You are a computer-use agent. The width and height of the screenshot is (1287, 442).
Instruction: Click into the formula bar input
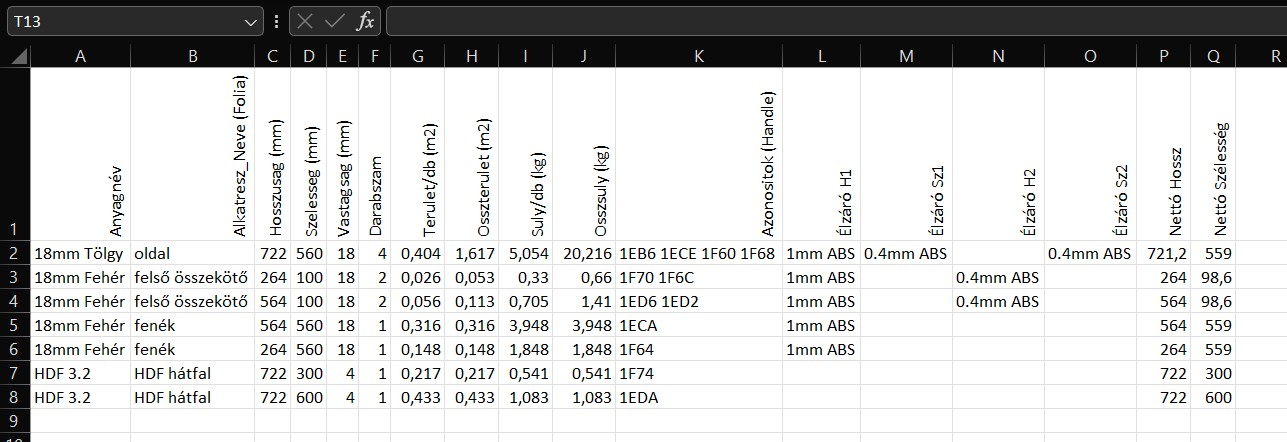[x=835, y=21]
